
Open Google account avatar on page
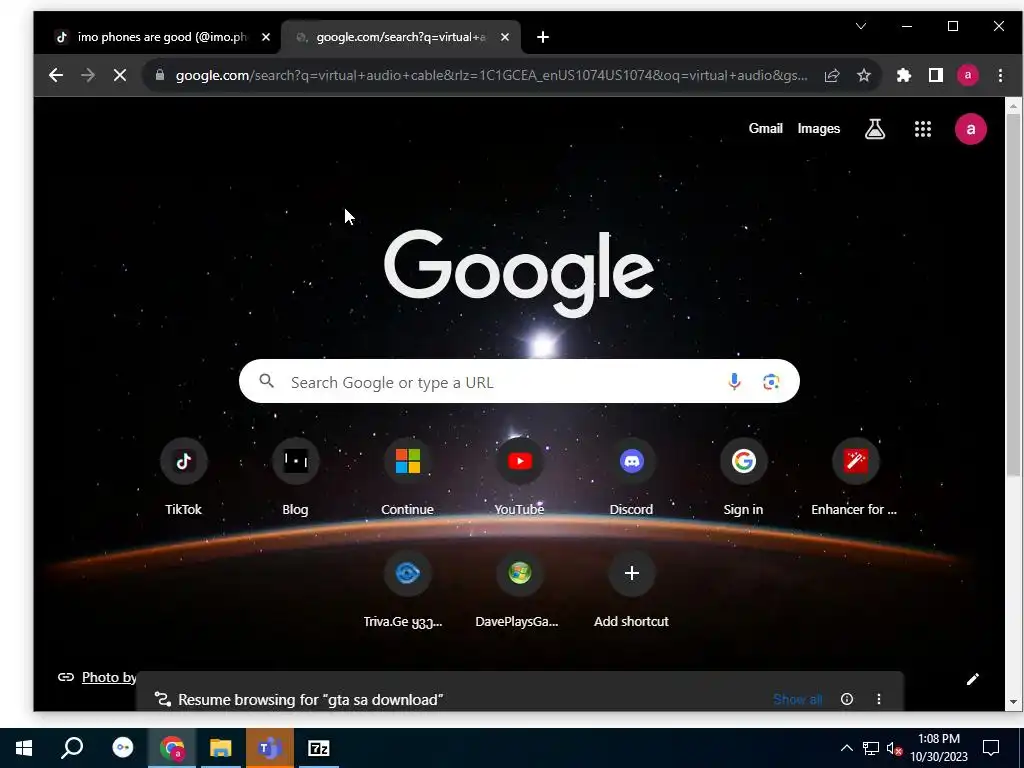(x=971, y=129)
